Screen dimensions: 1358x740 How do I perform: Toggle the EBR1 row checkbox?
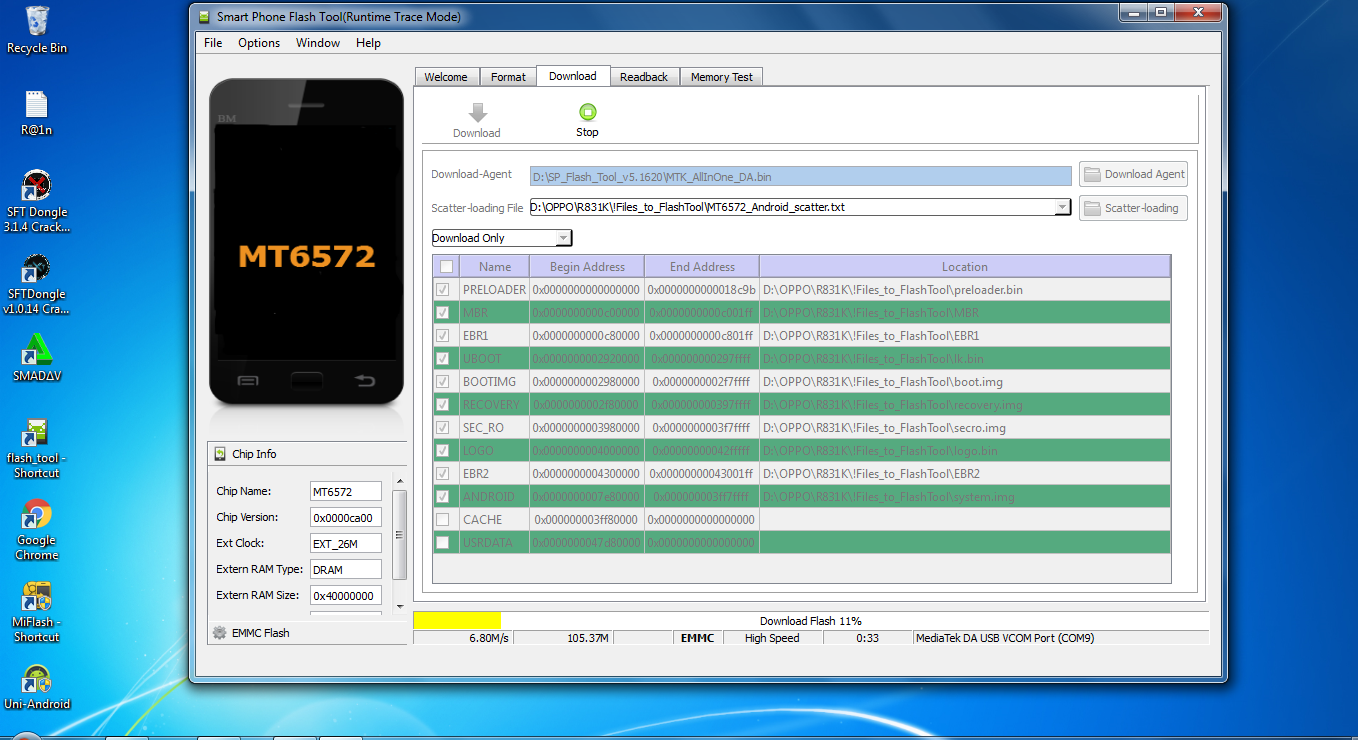coord(442,336)
